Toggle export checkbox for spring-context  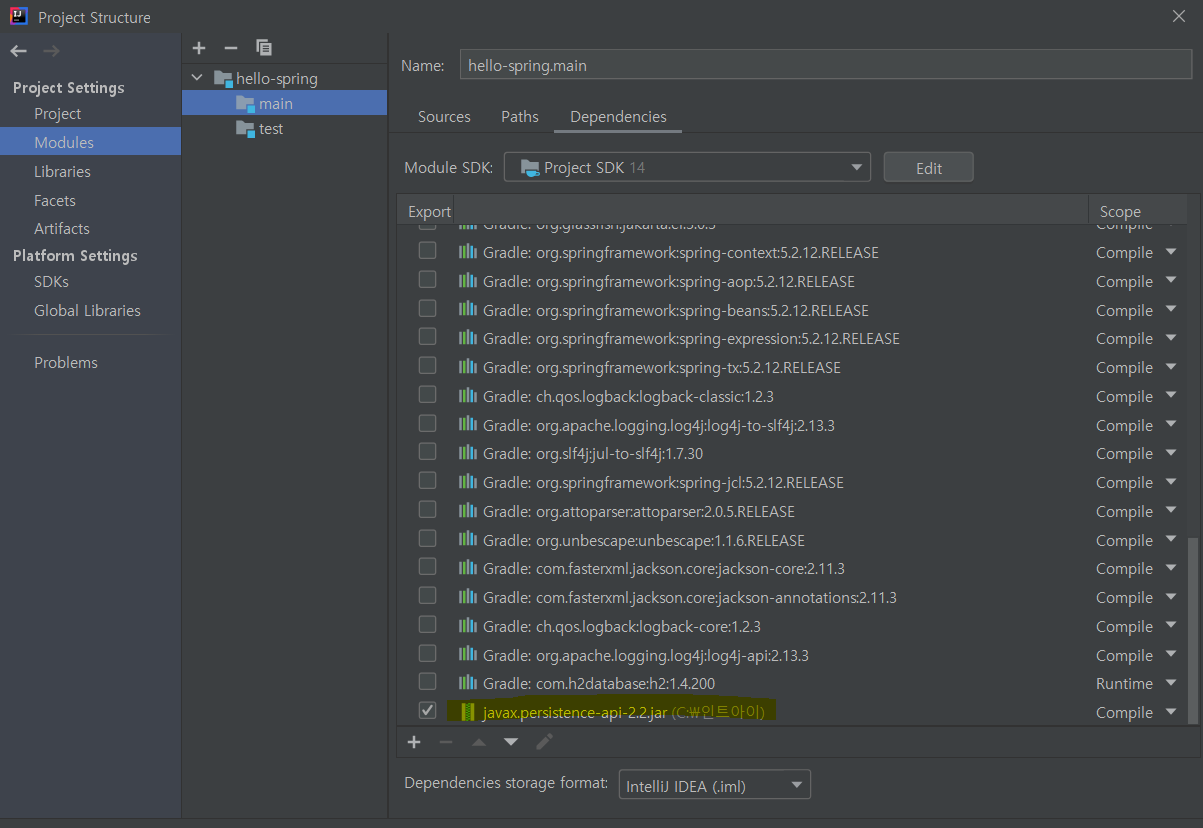pyautogui.click(x=427, y=251)
